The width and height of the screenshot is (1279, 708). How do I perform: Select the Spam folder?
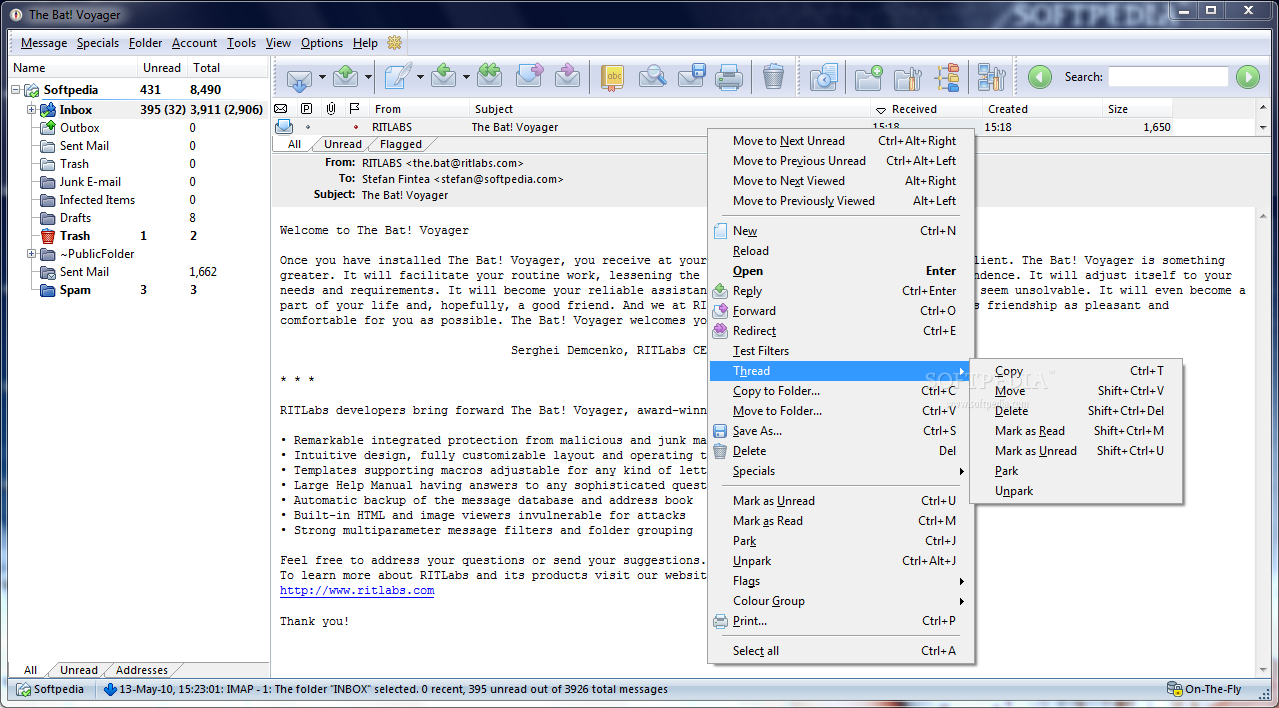pos(75,290)
